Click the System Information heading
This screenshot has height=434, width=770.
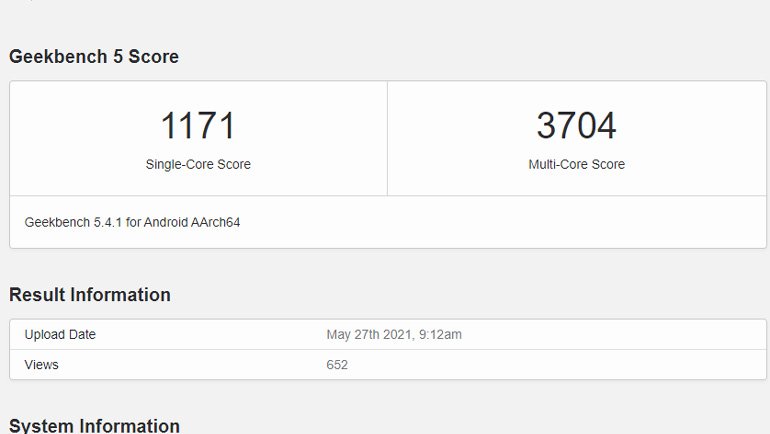(94, 426)
